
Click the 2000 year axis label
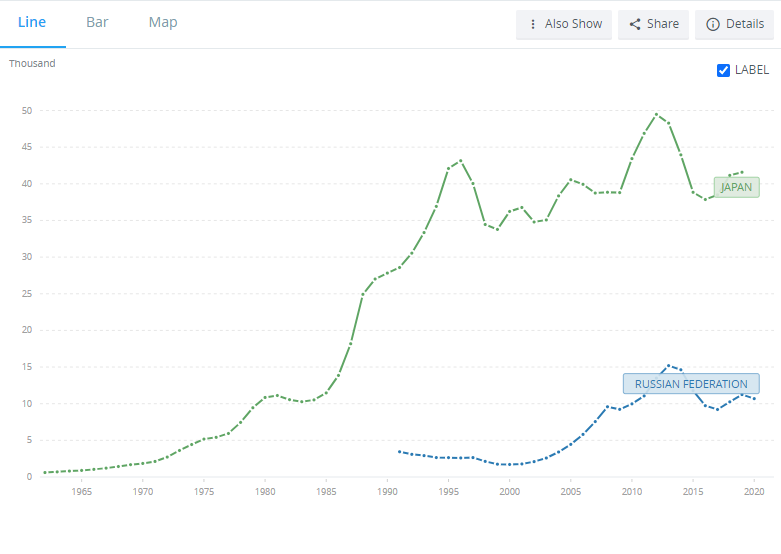click(x=509, y=492)
